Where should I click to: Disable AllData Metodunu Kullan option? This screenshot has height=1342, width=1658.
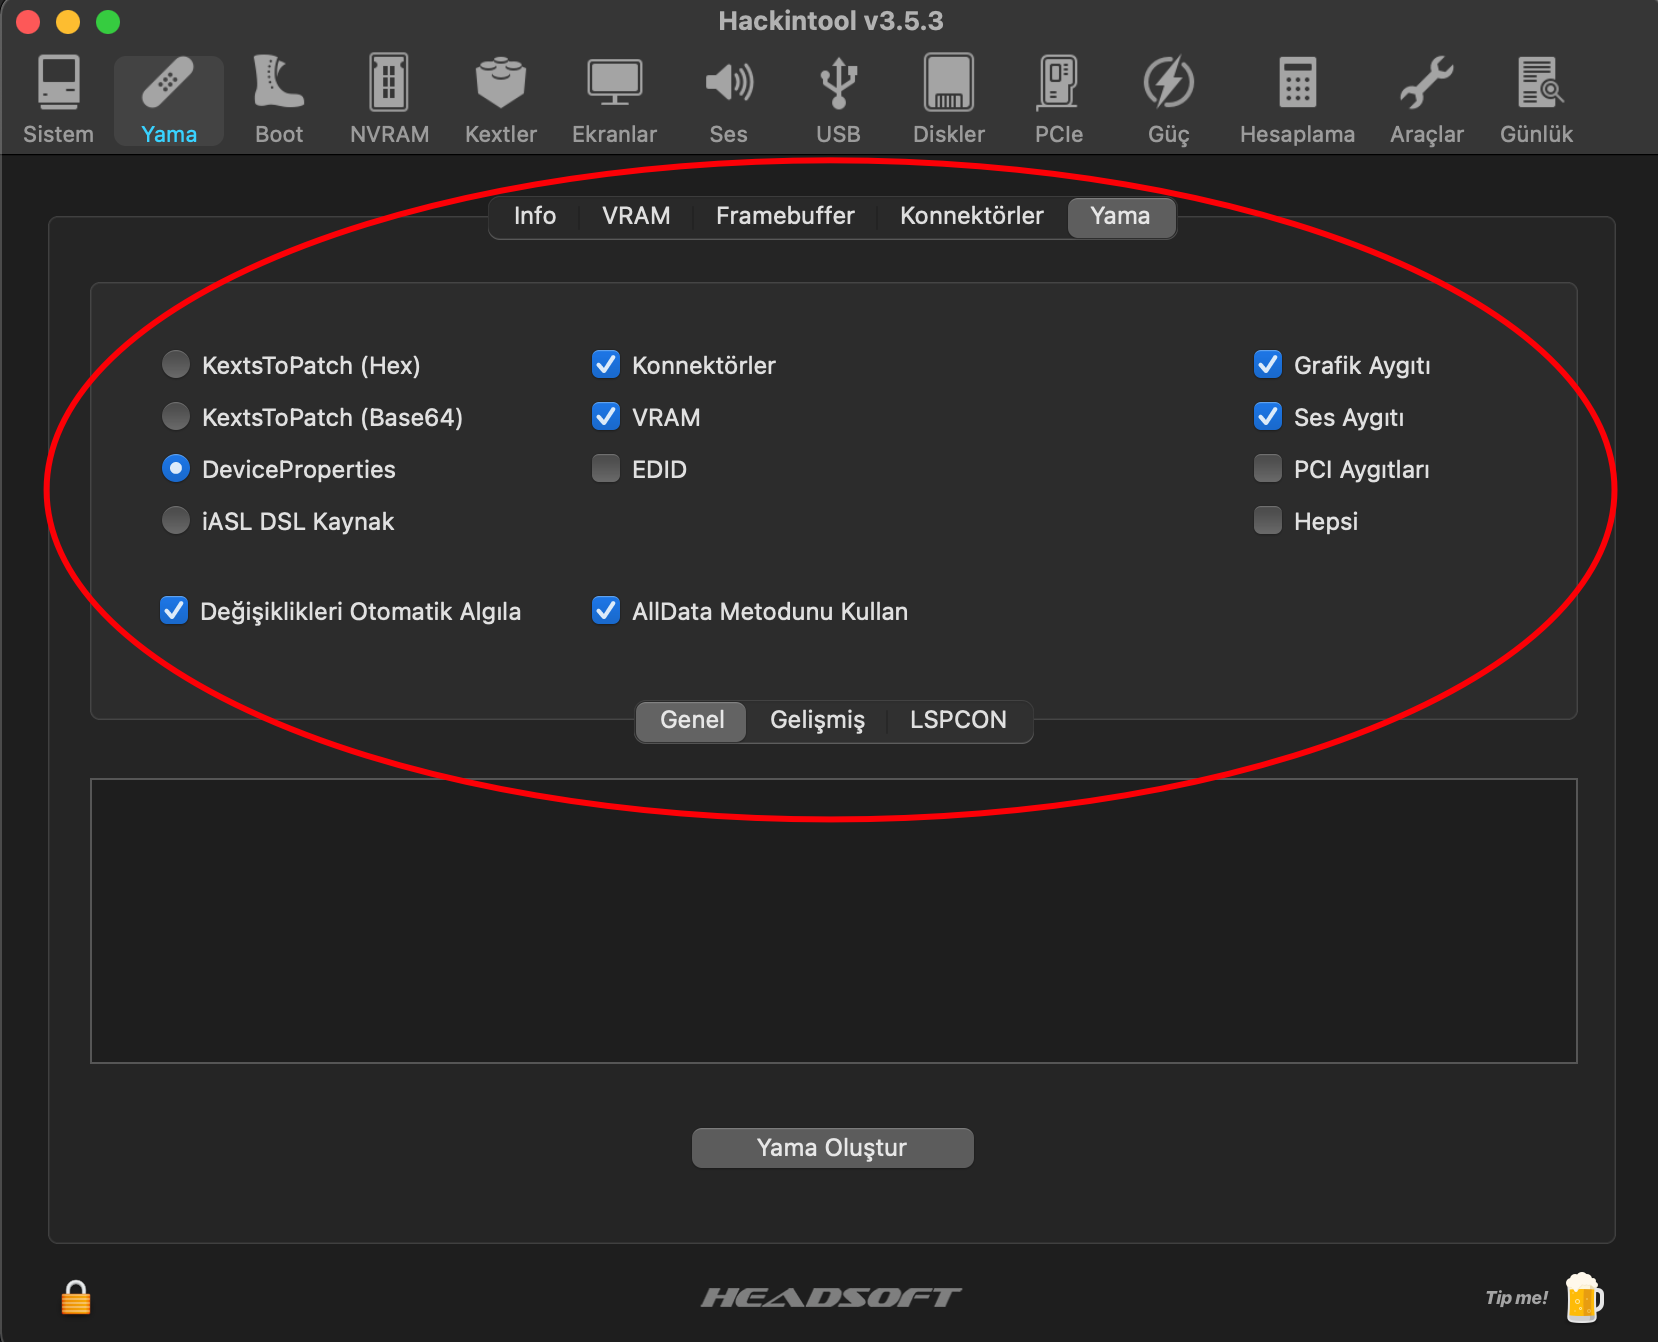[606, 611]
